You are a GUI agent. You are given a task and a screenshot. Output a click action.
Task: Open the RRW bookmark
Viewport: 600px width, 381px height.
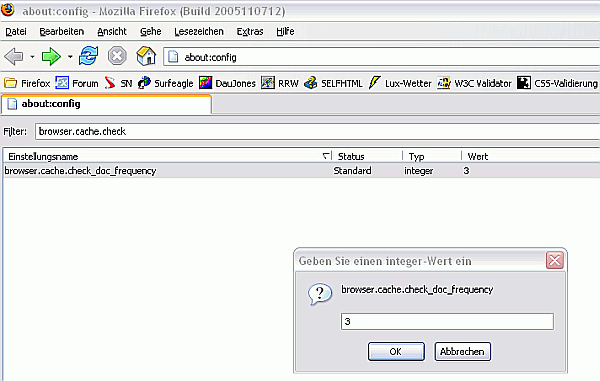(x=280, y=83)
